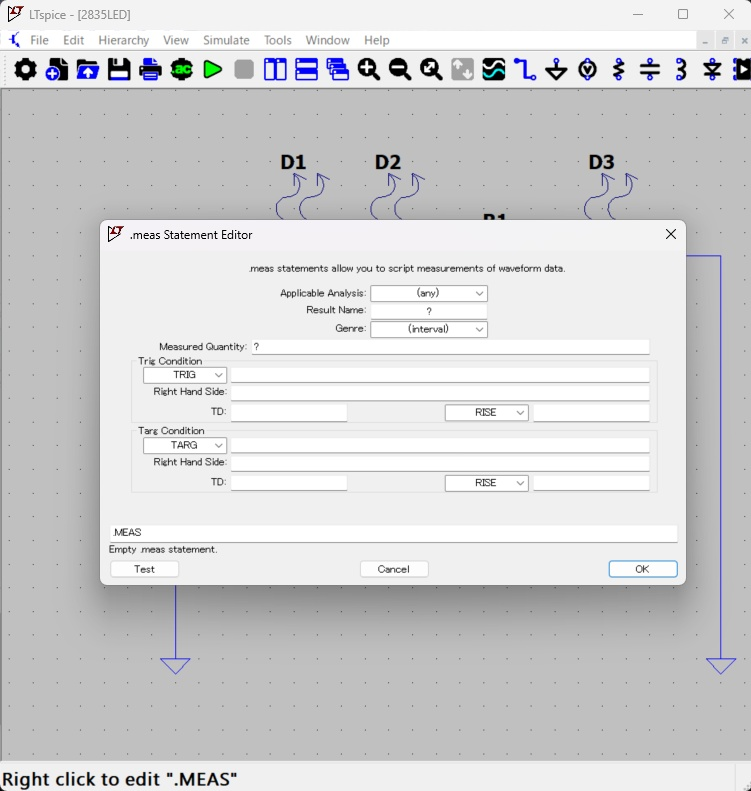Open the Control Panel gear icon
This screenshot has height=791, width=751.
pyautogui.click(x=25, y=69)
